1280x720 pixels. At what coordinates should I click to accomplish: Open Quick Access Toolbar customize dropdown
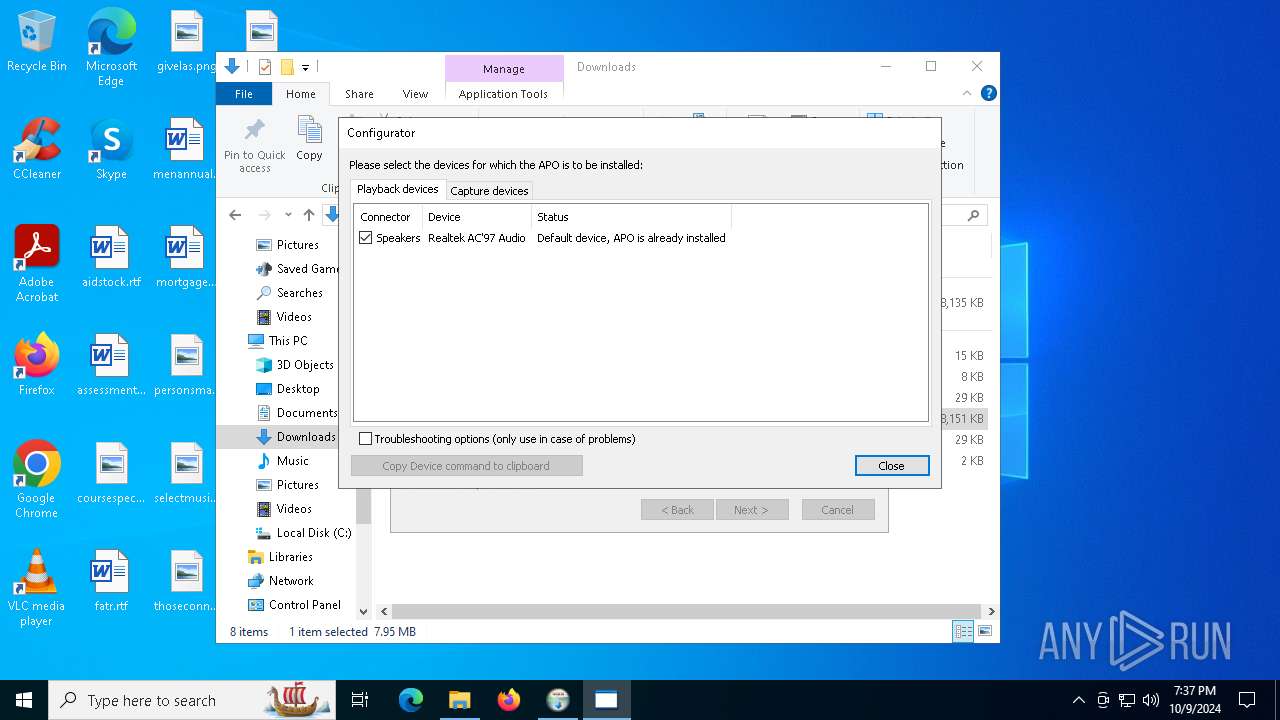pyautogui.click(x=305, y=68)
